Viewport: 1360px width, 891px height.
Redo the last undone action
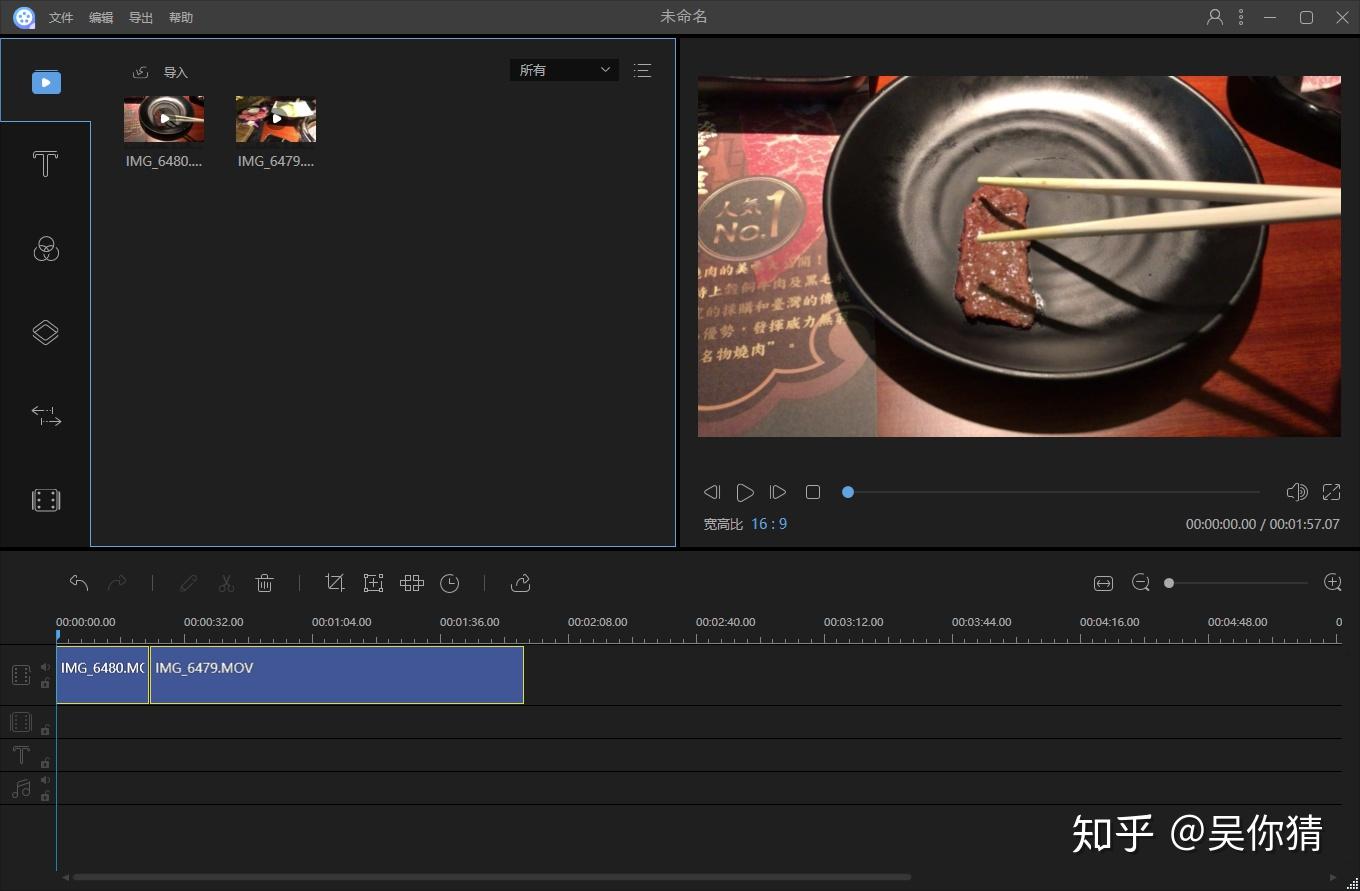pyautogui.click(x=117, y=583)
